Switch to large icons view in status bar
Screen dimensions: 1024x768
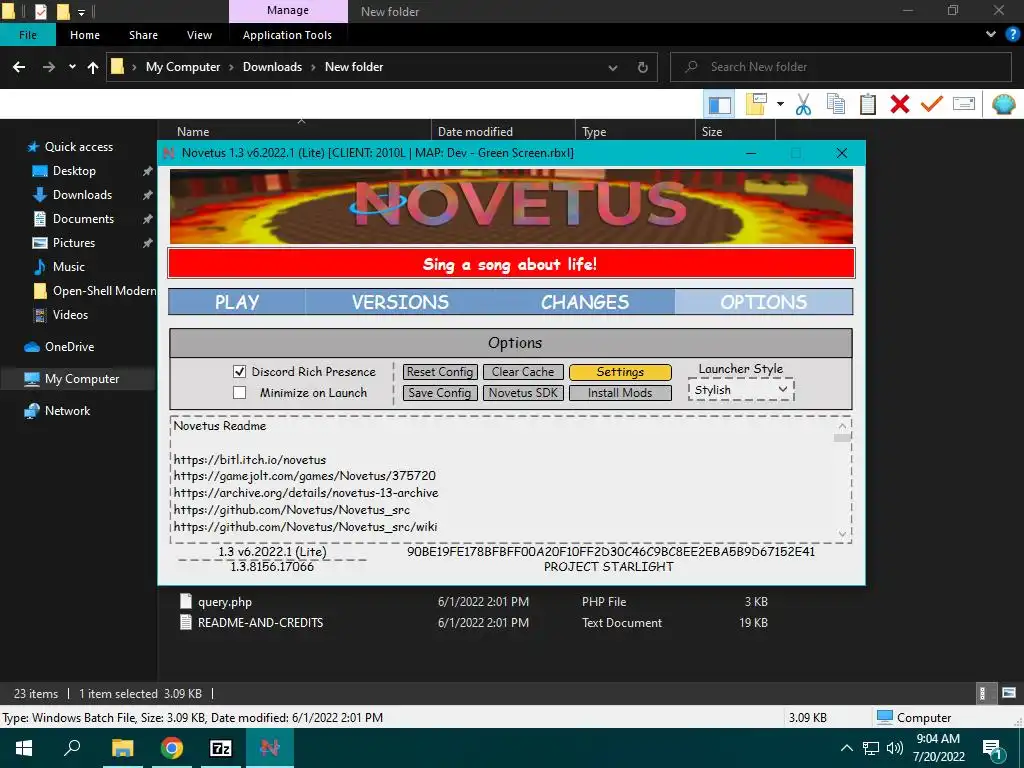(x=1009, y=693)
